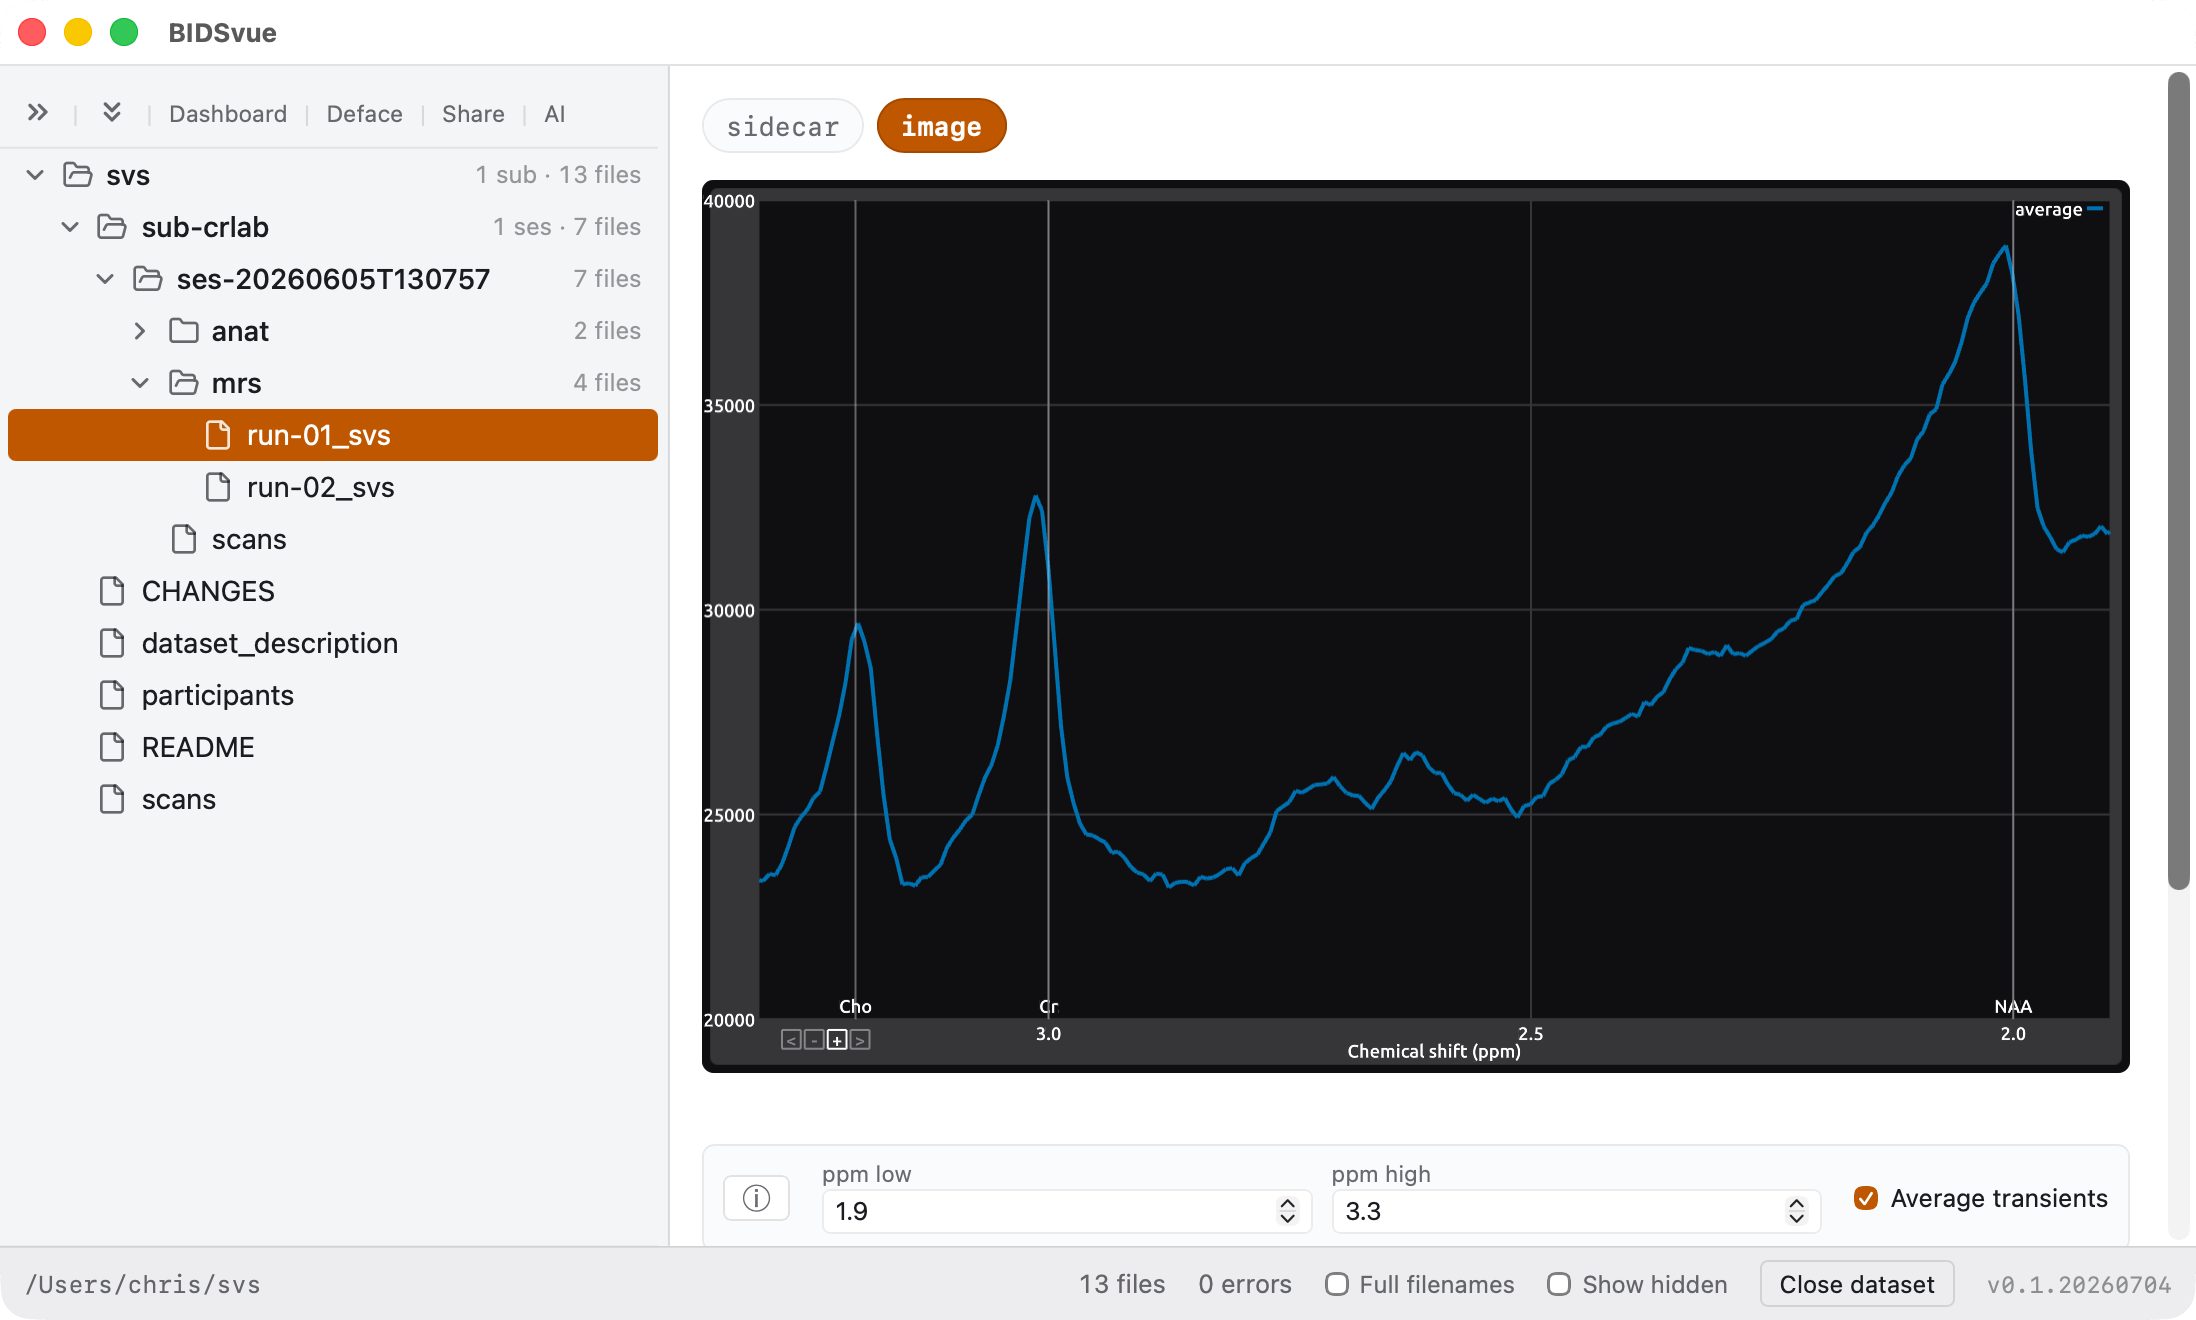Click the svs root folder icon
This screenshot has height=1320, width=2196.
point(78,175)
